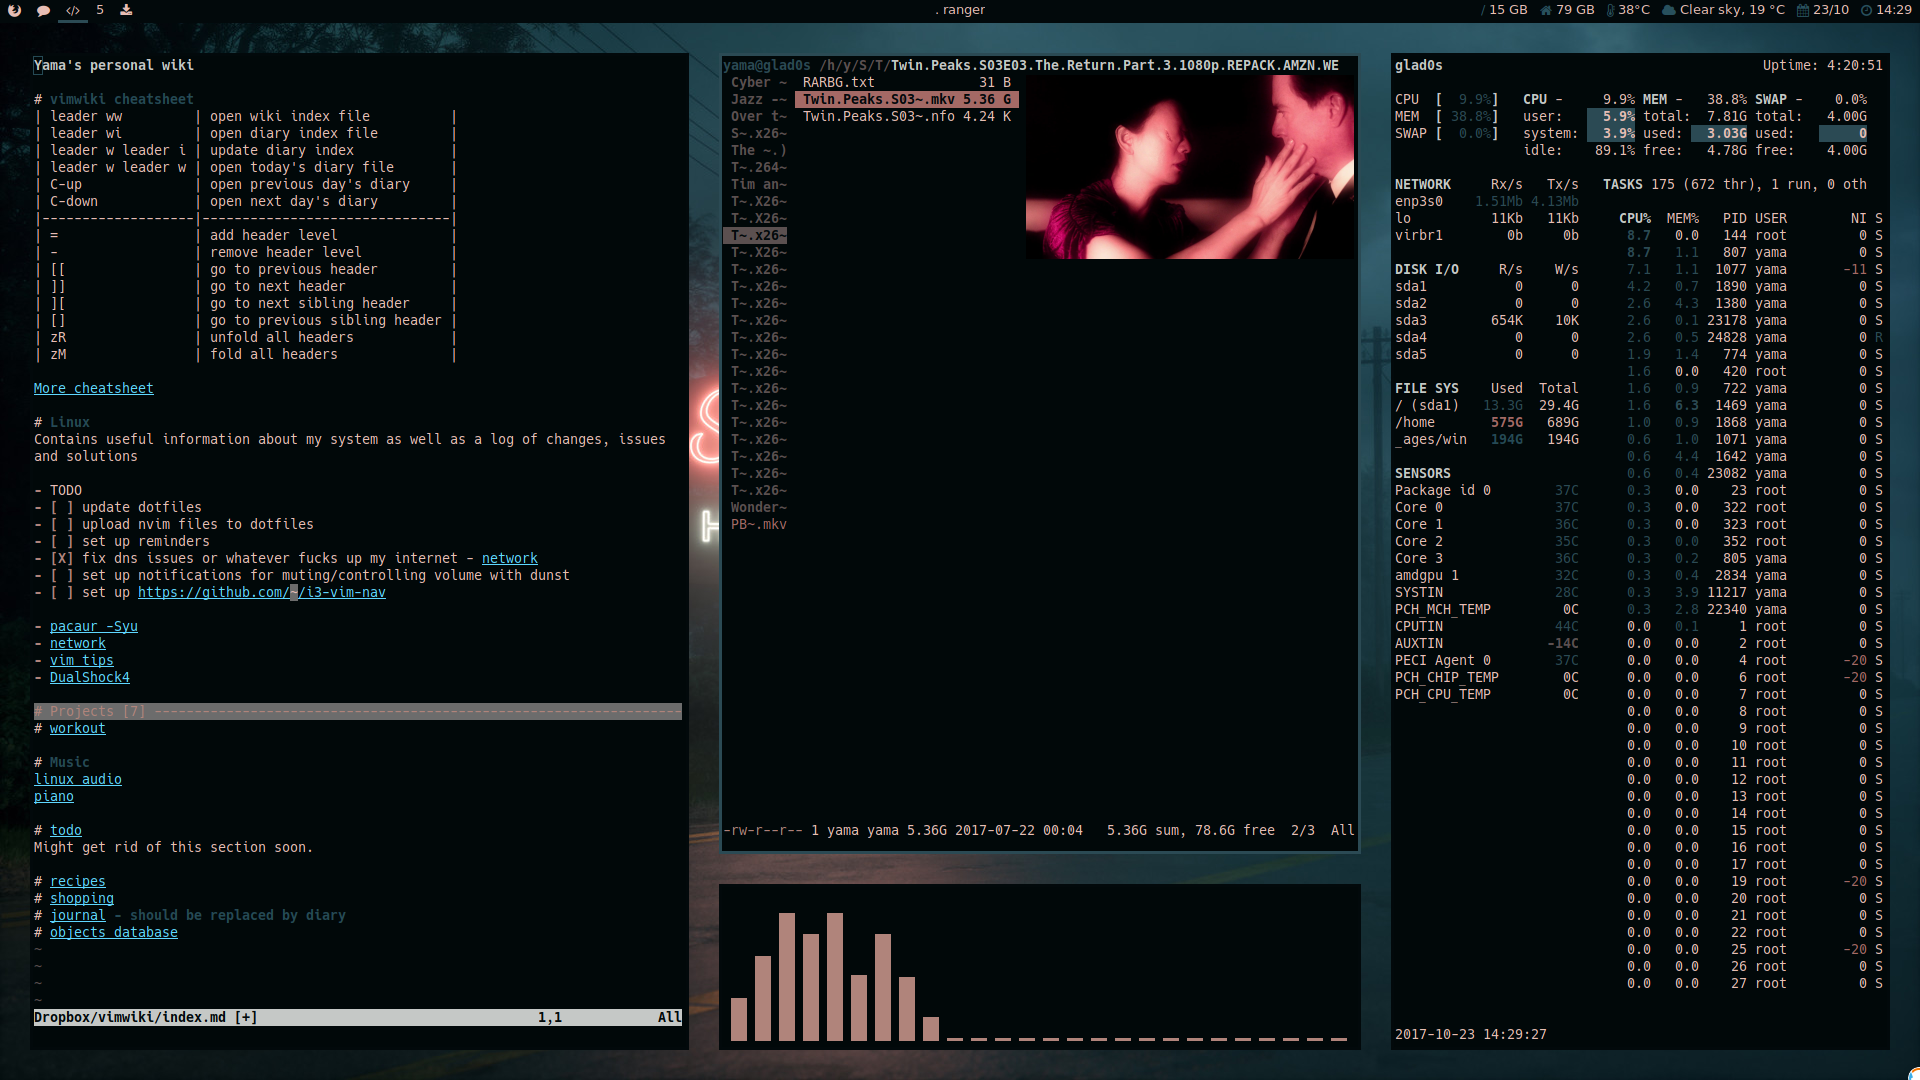This screenshot has width=1920, height=1080.
Task: Click the calendar icon beside 23/10
Action: [1803, 10]
